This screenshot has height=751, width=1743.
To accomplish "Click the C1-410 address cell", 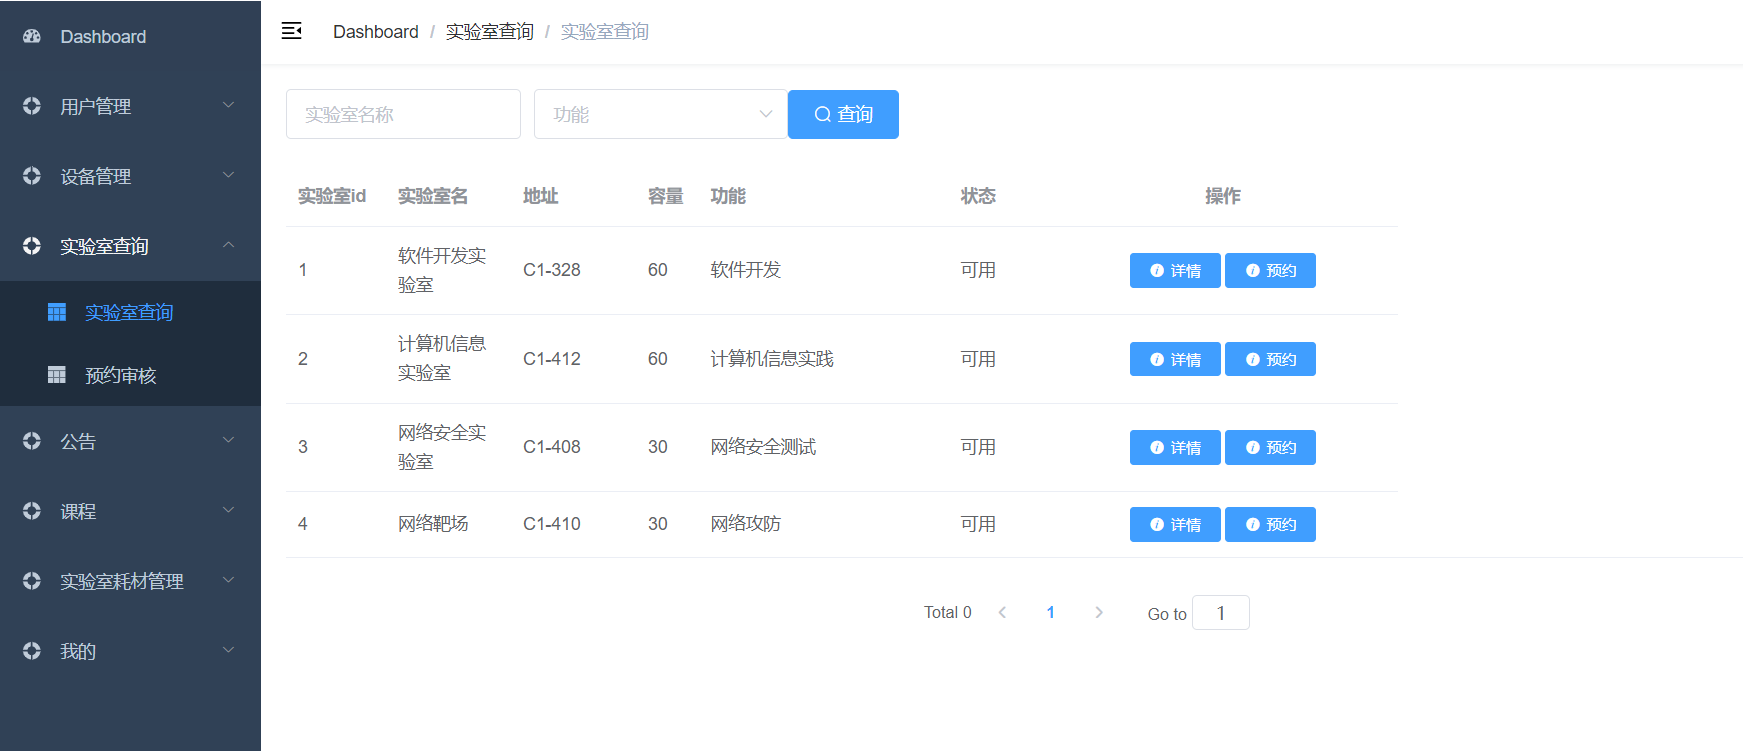I will click(552, 524).
